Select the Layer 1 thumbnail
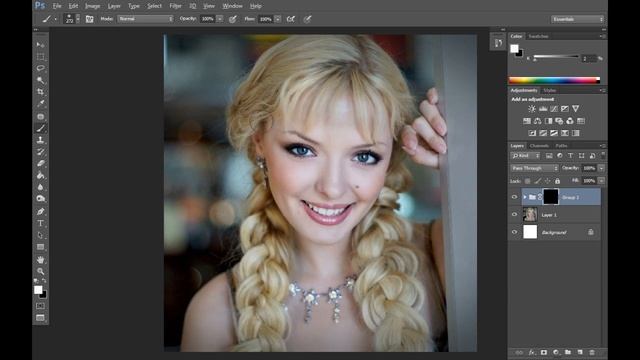This screenshot has height=360, width=640. click(x=530, y=214)
